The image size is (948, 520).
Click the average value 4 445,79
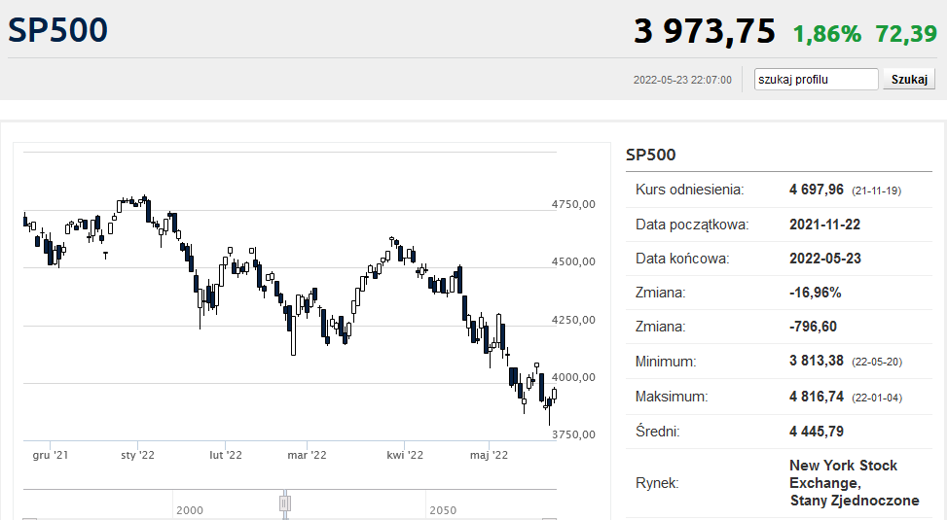816,431
